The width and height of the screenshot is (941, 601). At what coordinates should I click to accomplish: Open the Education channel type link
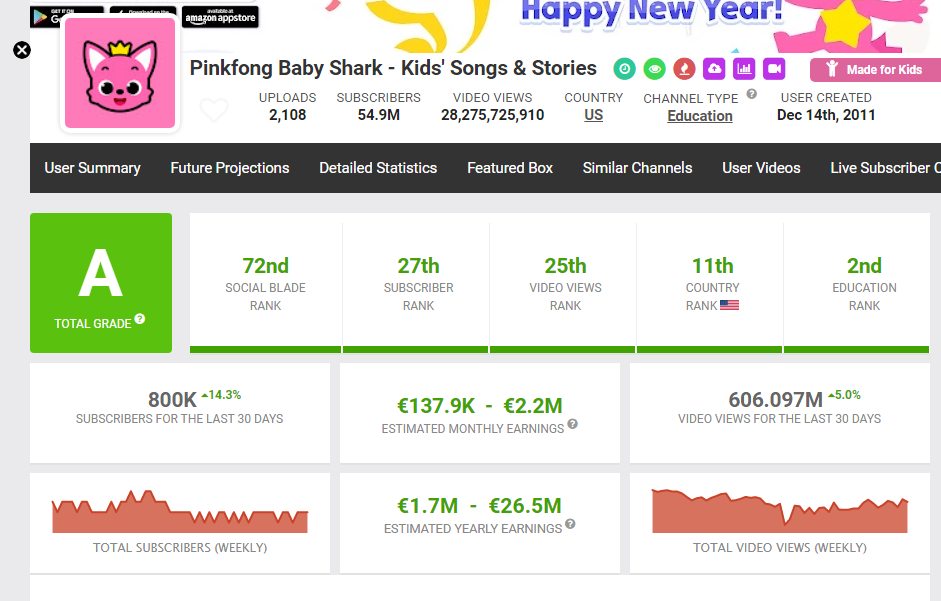pos(700,116)
